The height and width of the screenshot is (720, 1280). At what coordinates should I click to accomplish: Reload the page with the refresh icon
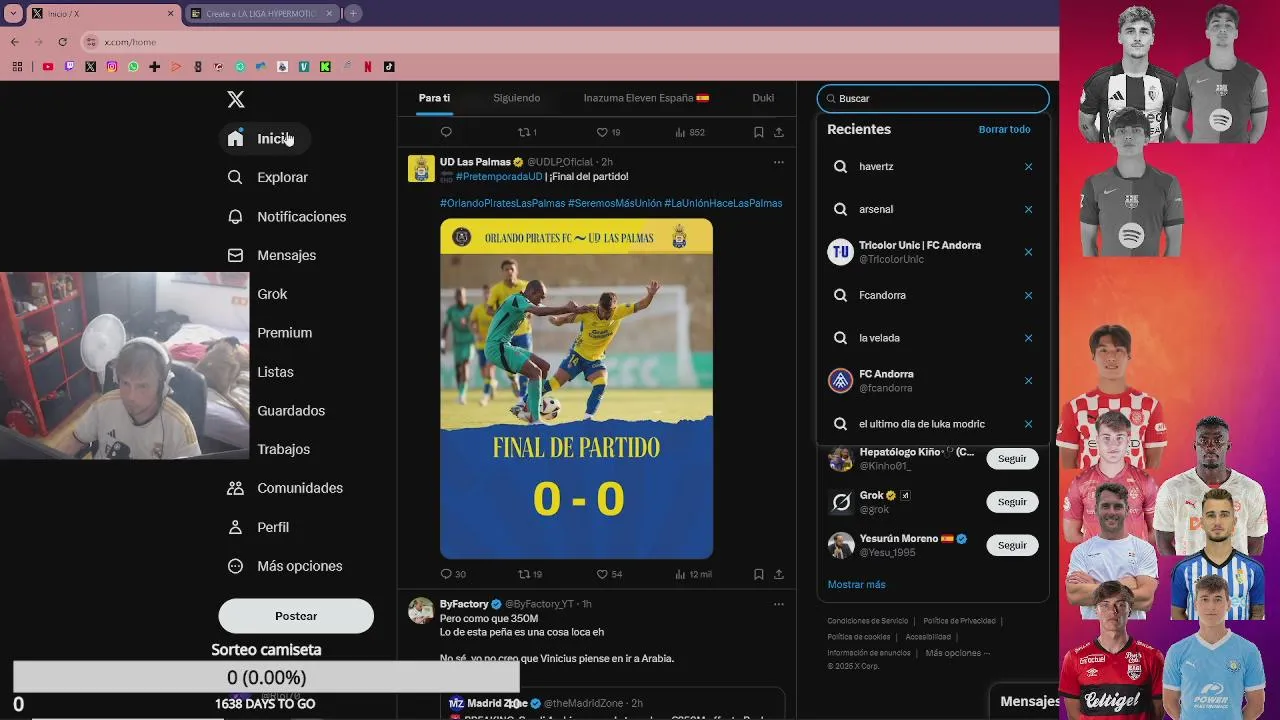coord(62,42)
